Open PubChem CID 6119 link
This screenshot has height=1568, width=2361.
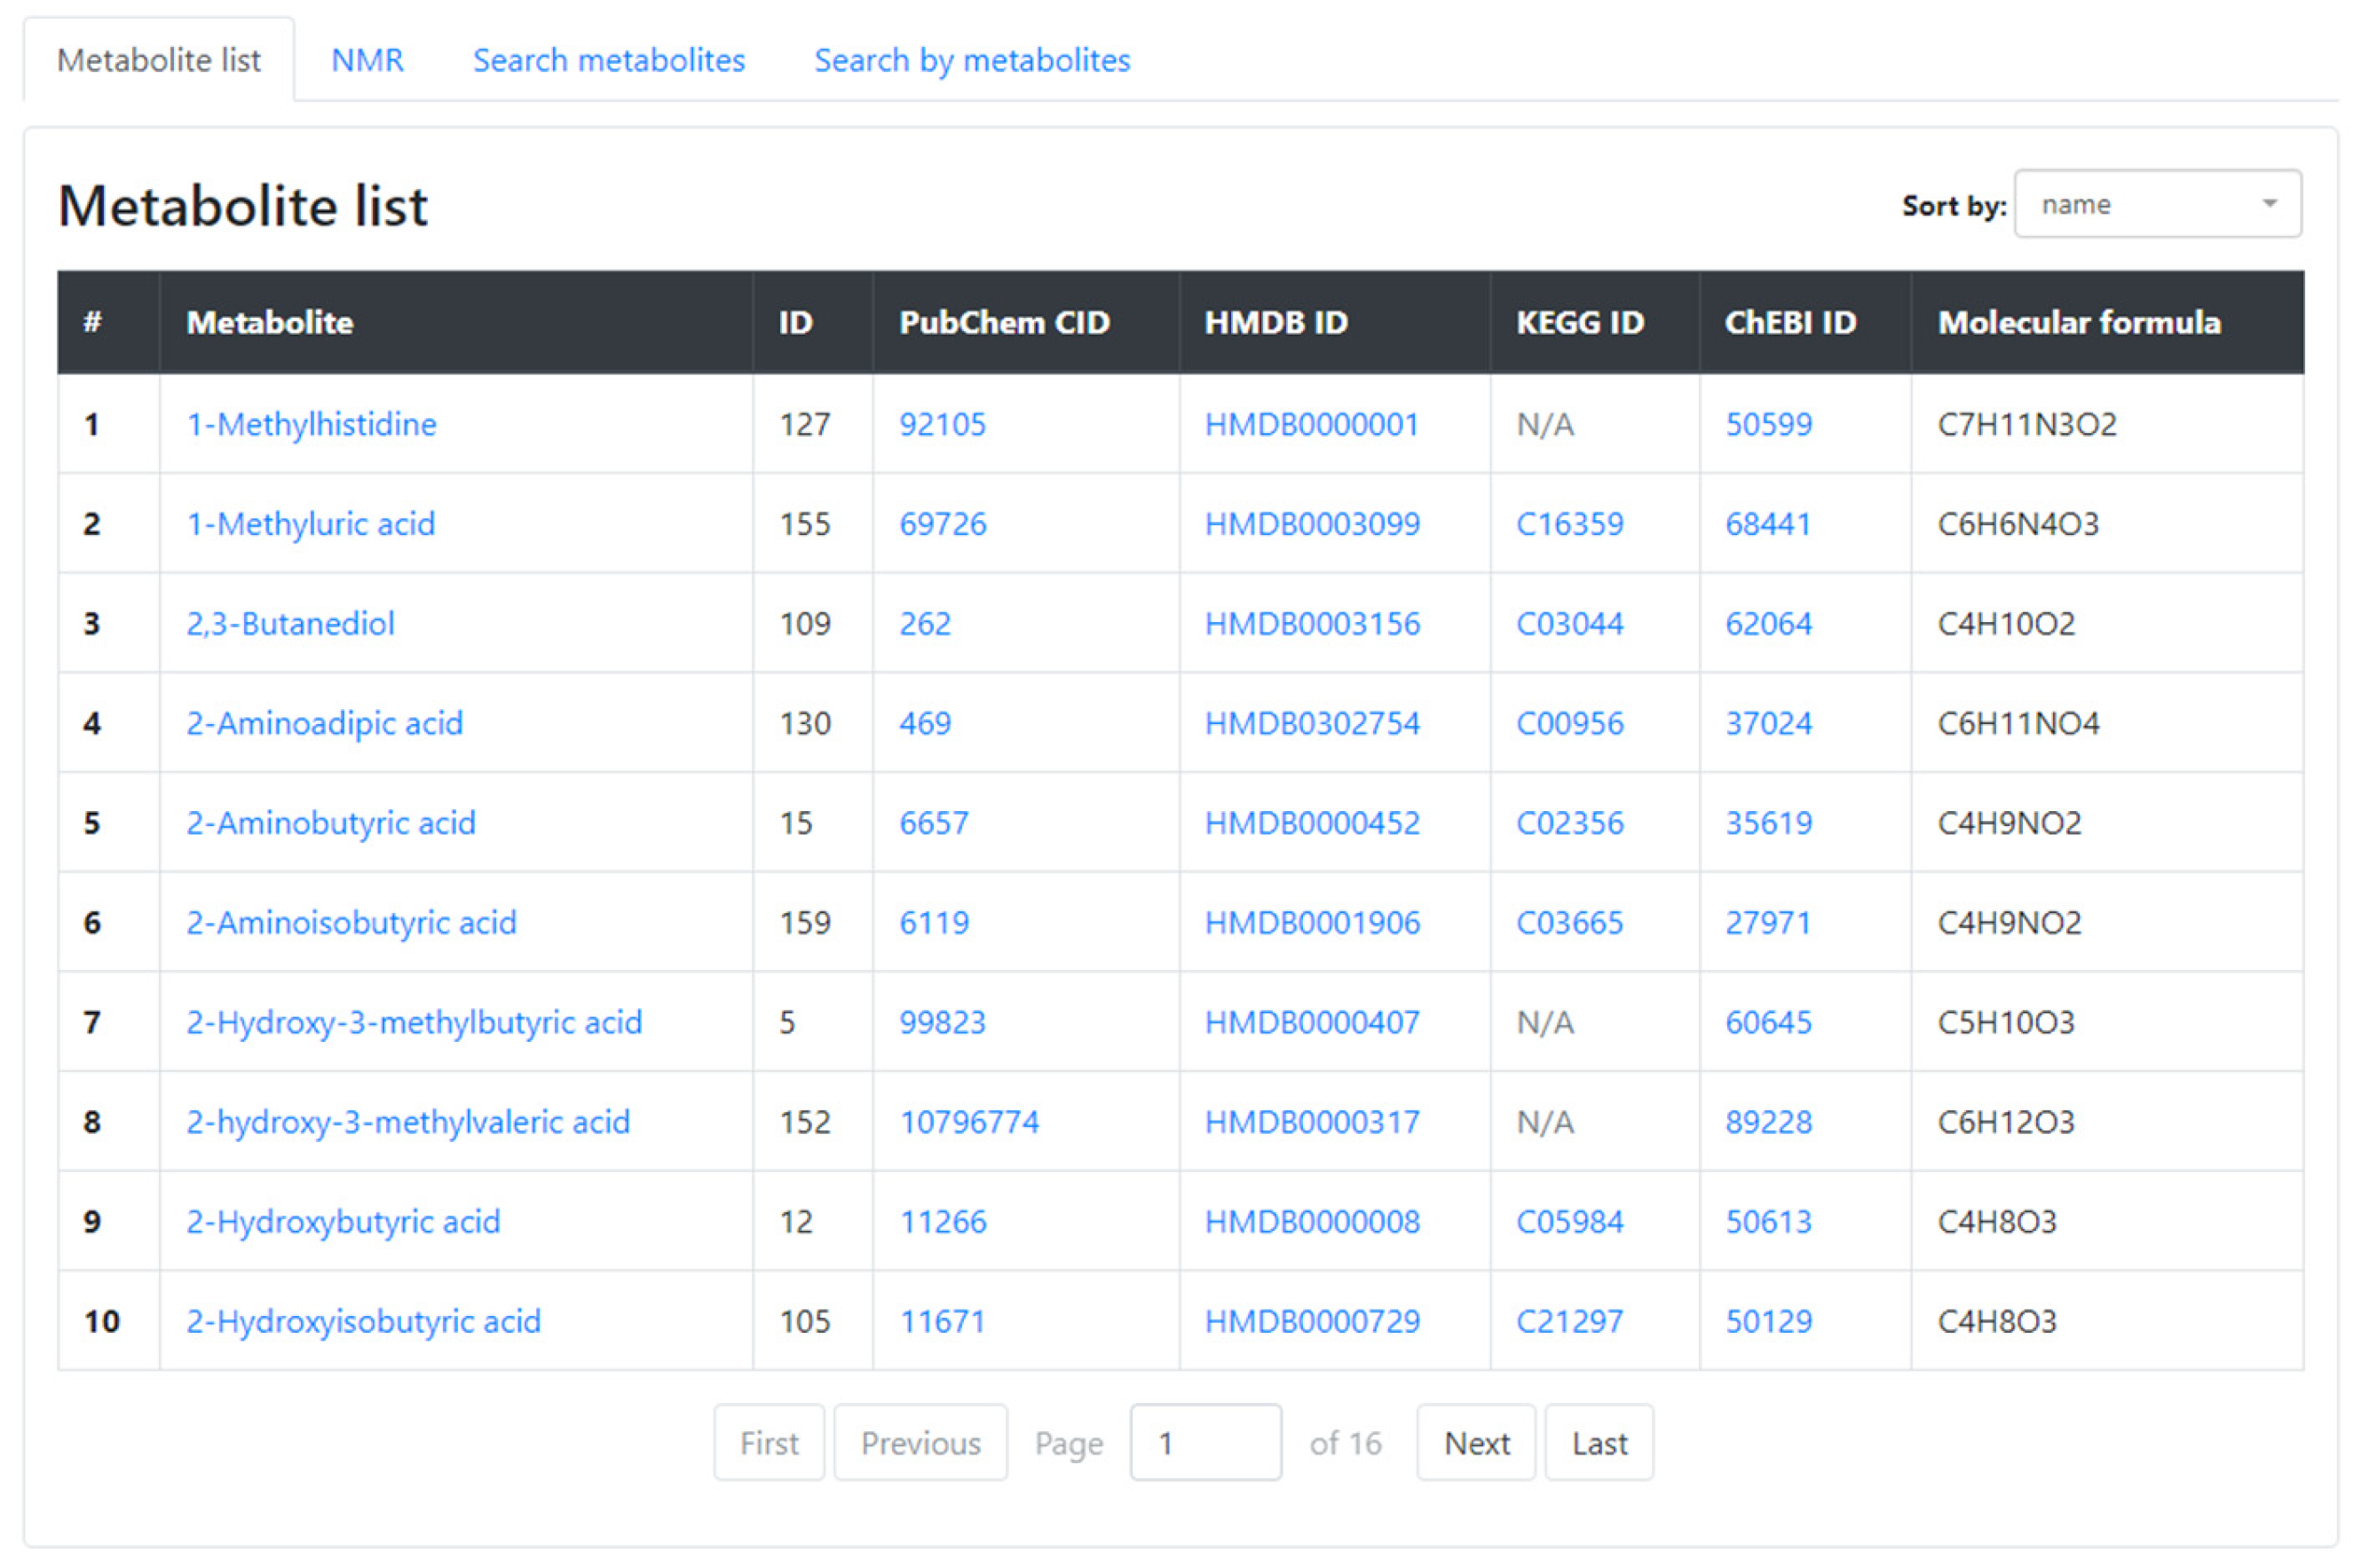(x=934, y=922)
